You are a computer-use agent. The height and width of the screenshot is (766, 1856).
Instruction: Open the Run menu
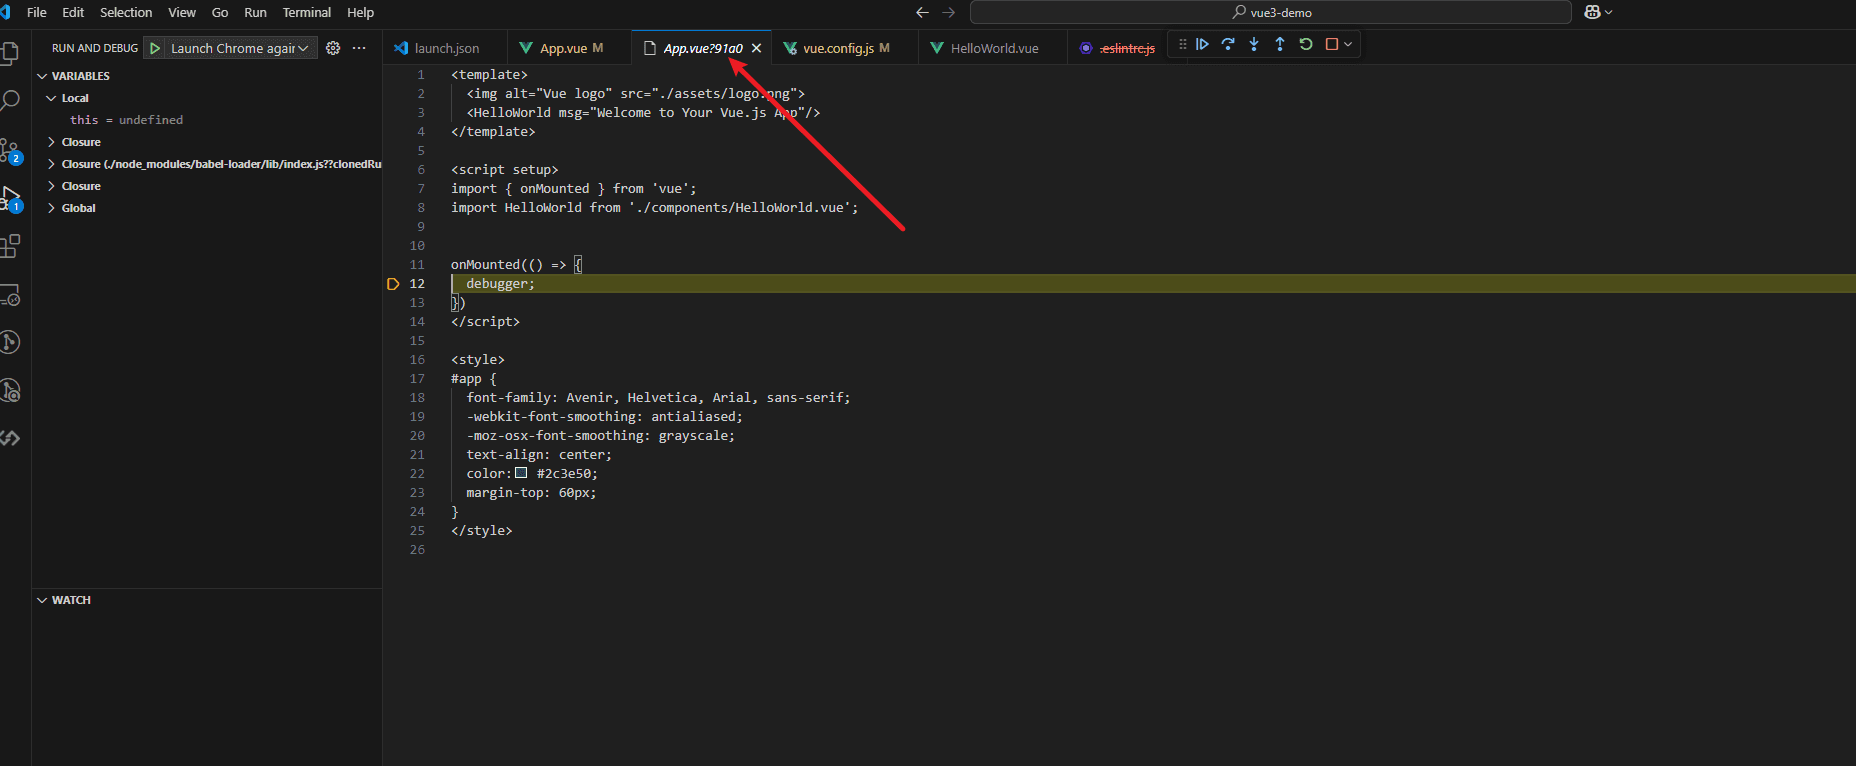pyautogui.click(x=255, y=12)
